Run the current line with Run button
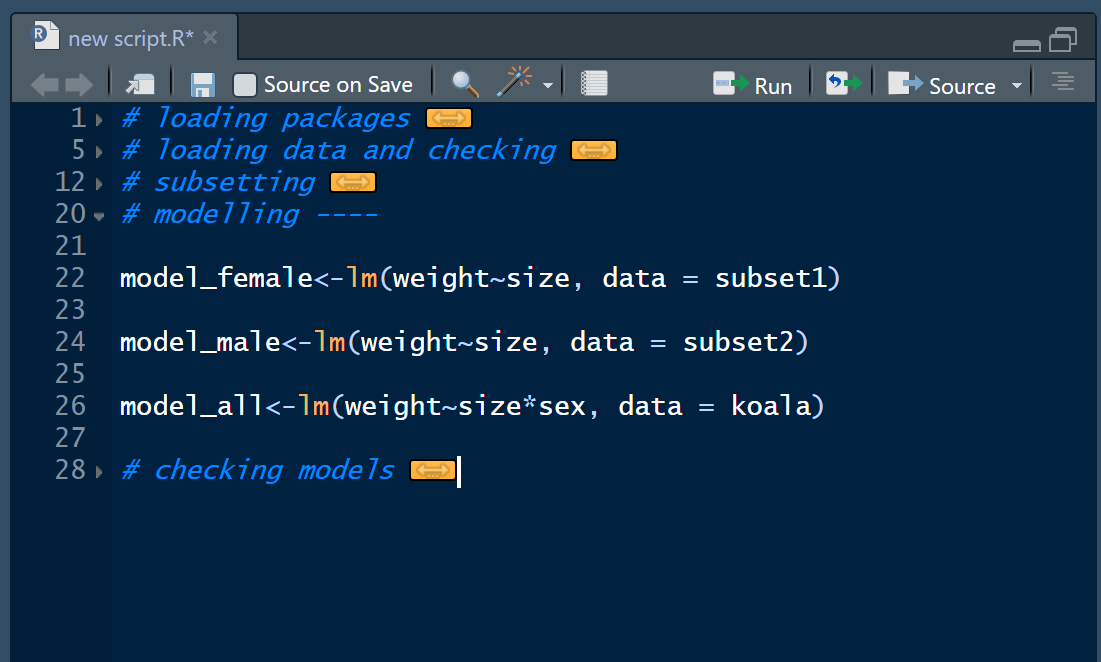This screenshot has height=662, width=1101. click(x=753, y=85)
